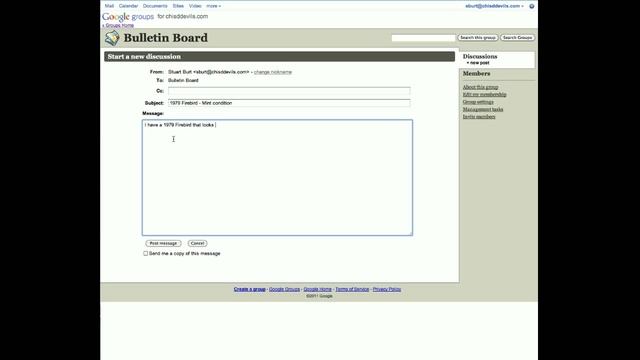The image size is (640, 360).
Task: Click the new post link under Discussions
Action: click(x=480, y=63)
